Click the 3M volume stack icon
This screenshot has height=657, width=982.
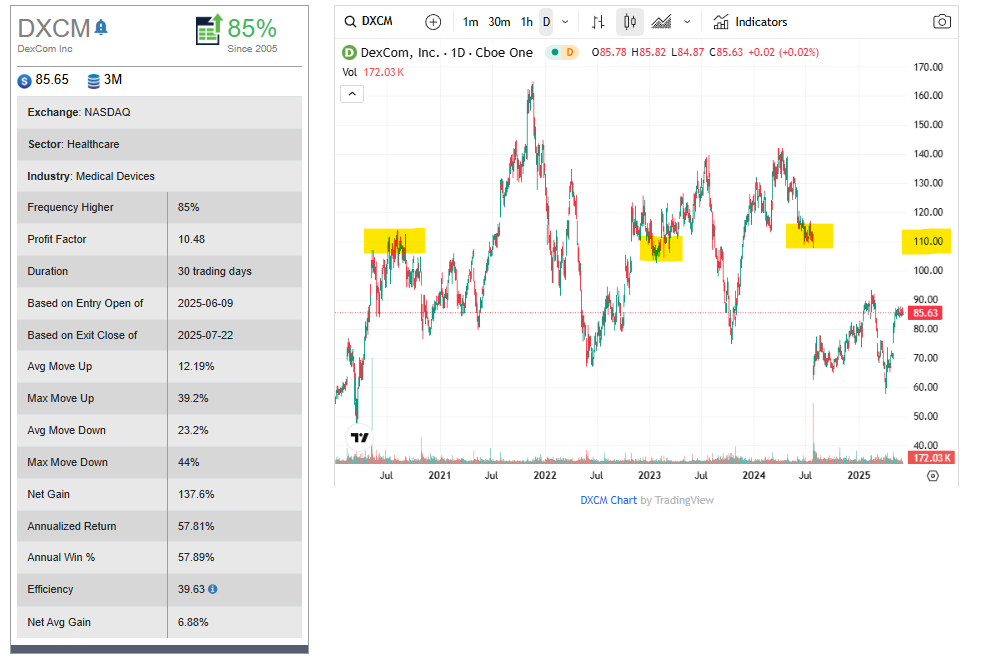(x=94, y=81)
